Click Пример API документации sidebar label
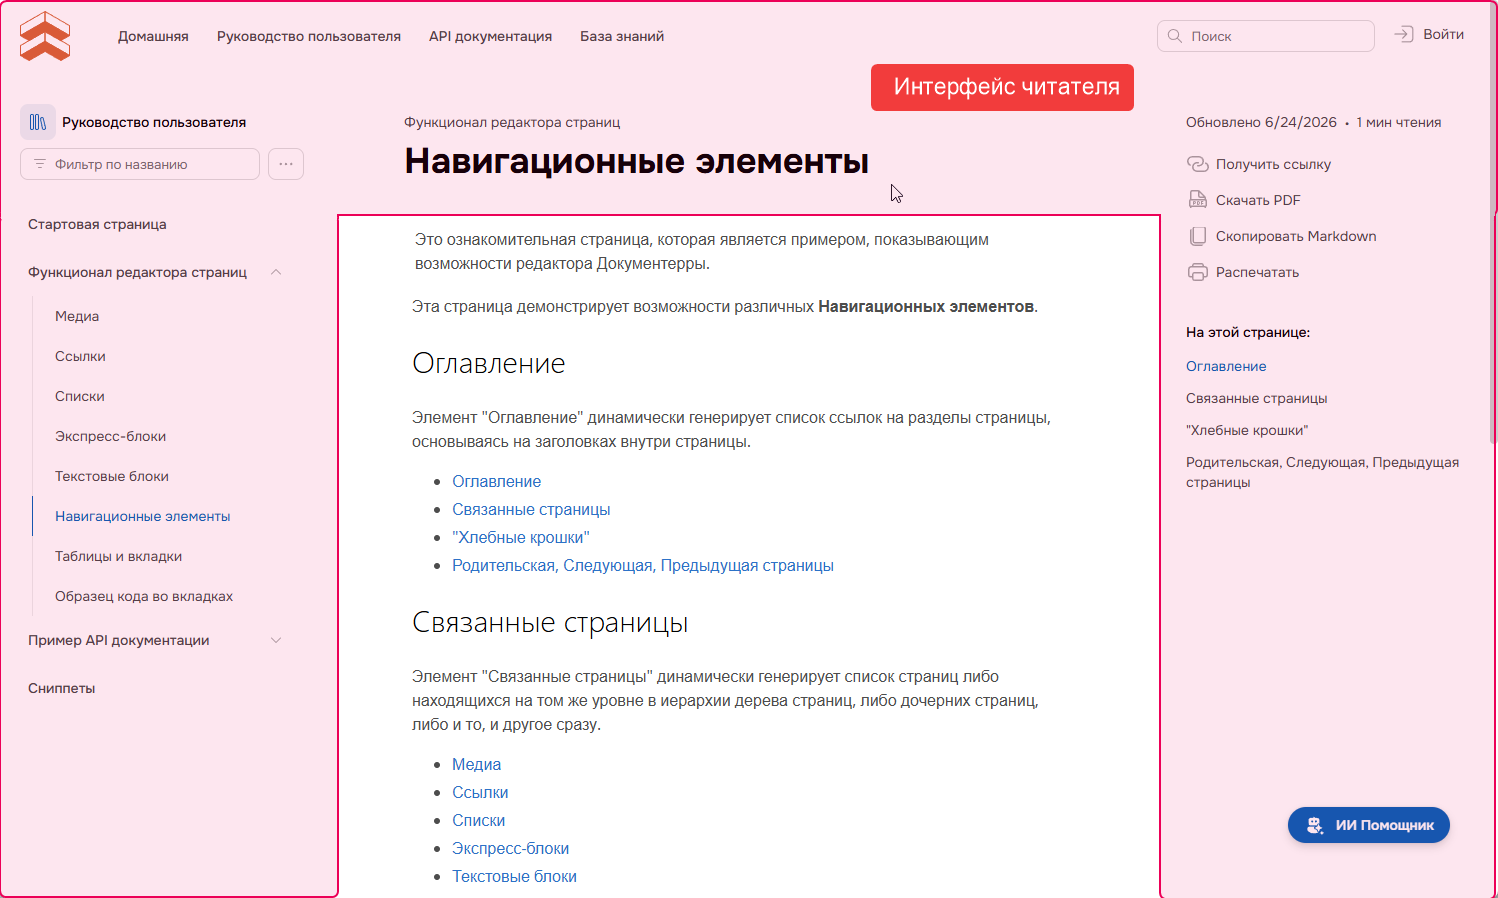The image size is (1498, 898). [x=119, y=640]
